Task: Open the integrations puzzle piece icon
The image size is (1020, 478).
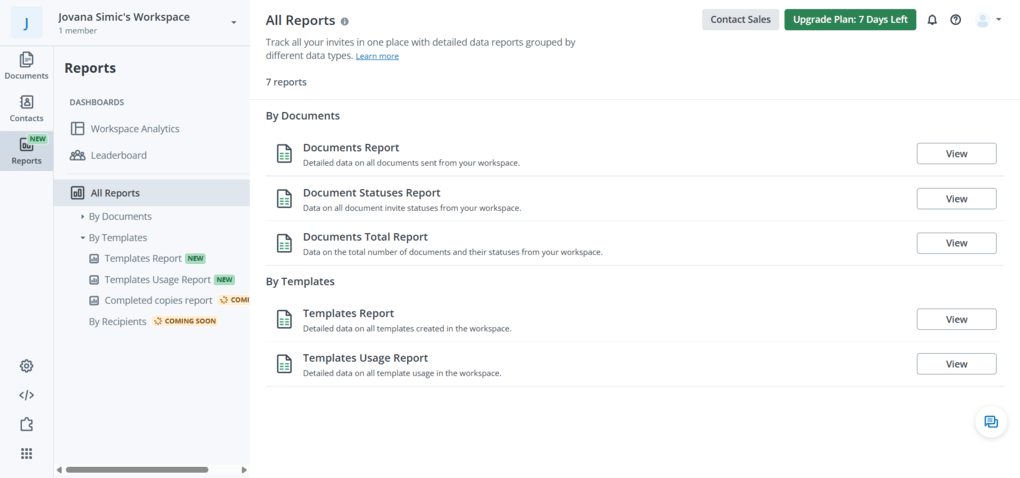Action: point(26,425)
